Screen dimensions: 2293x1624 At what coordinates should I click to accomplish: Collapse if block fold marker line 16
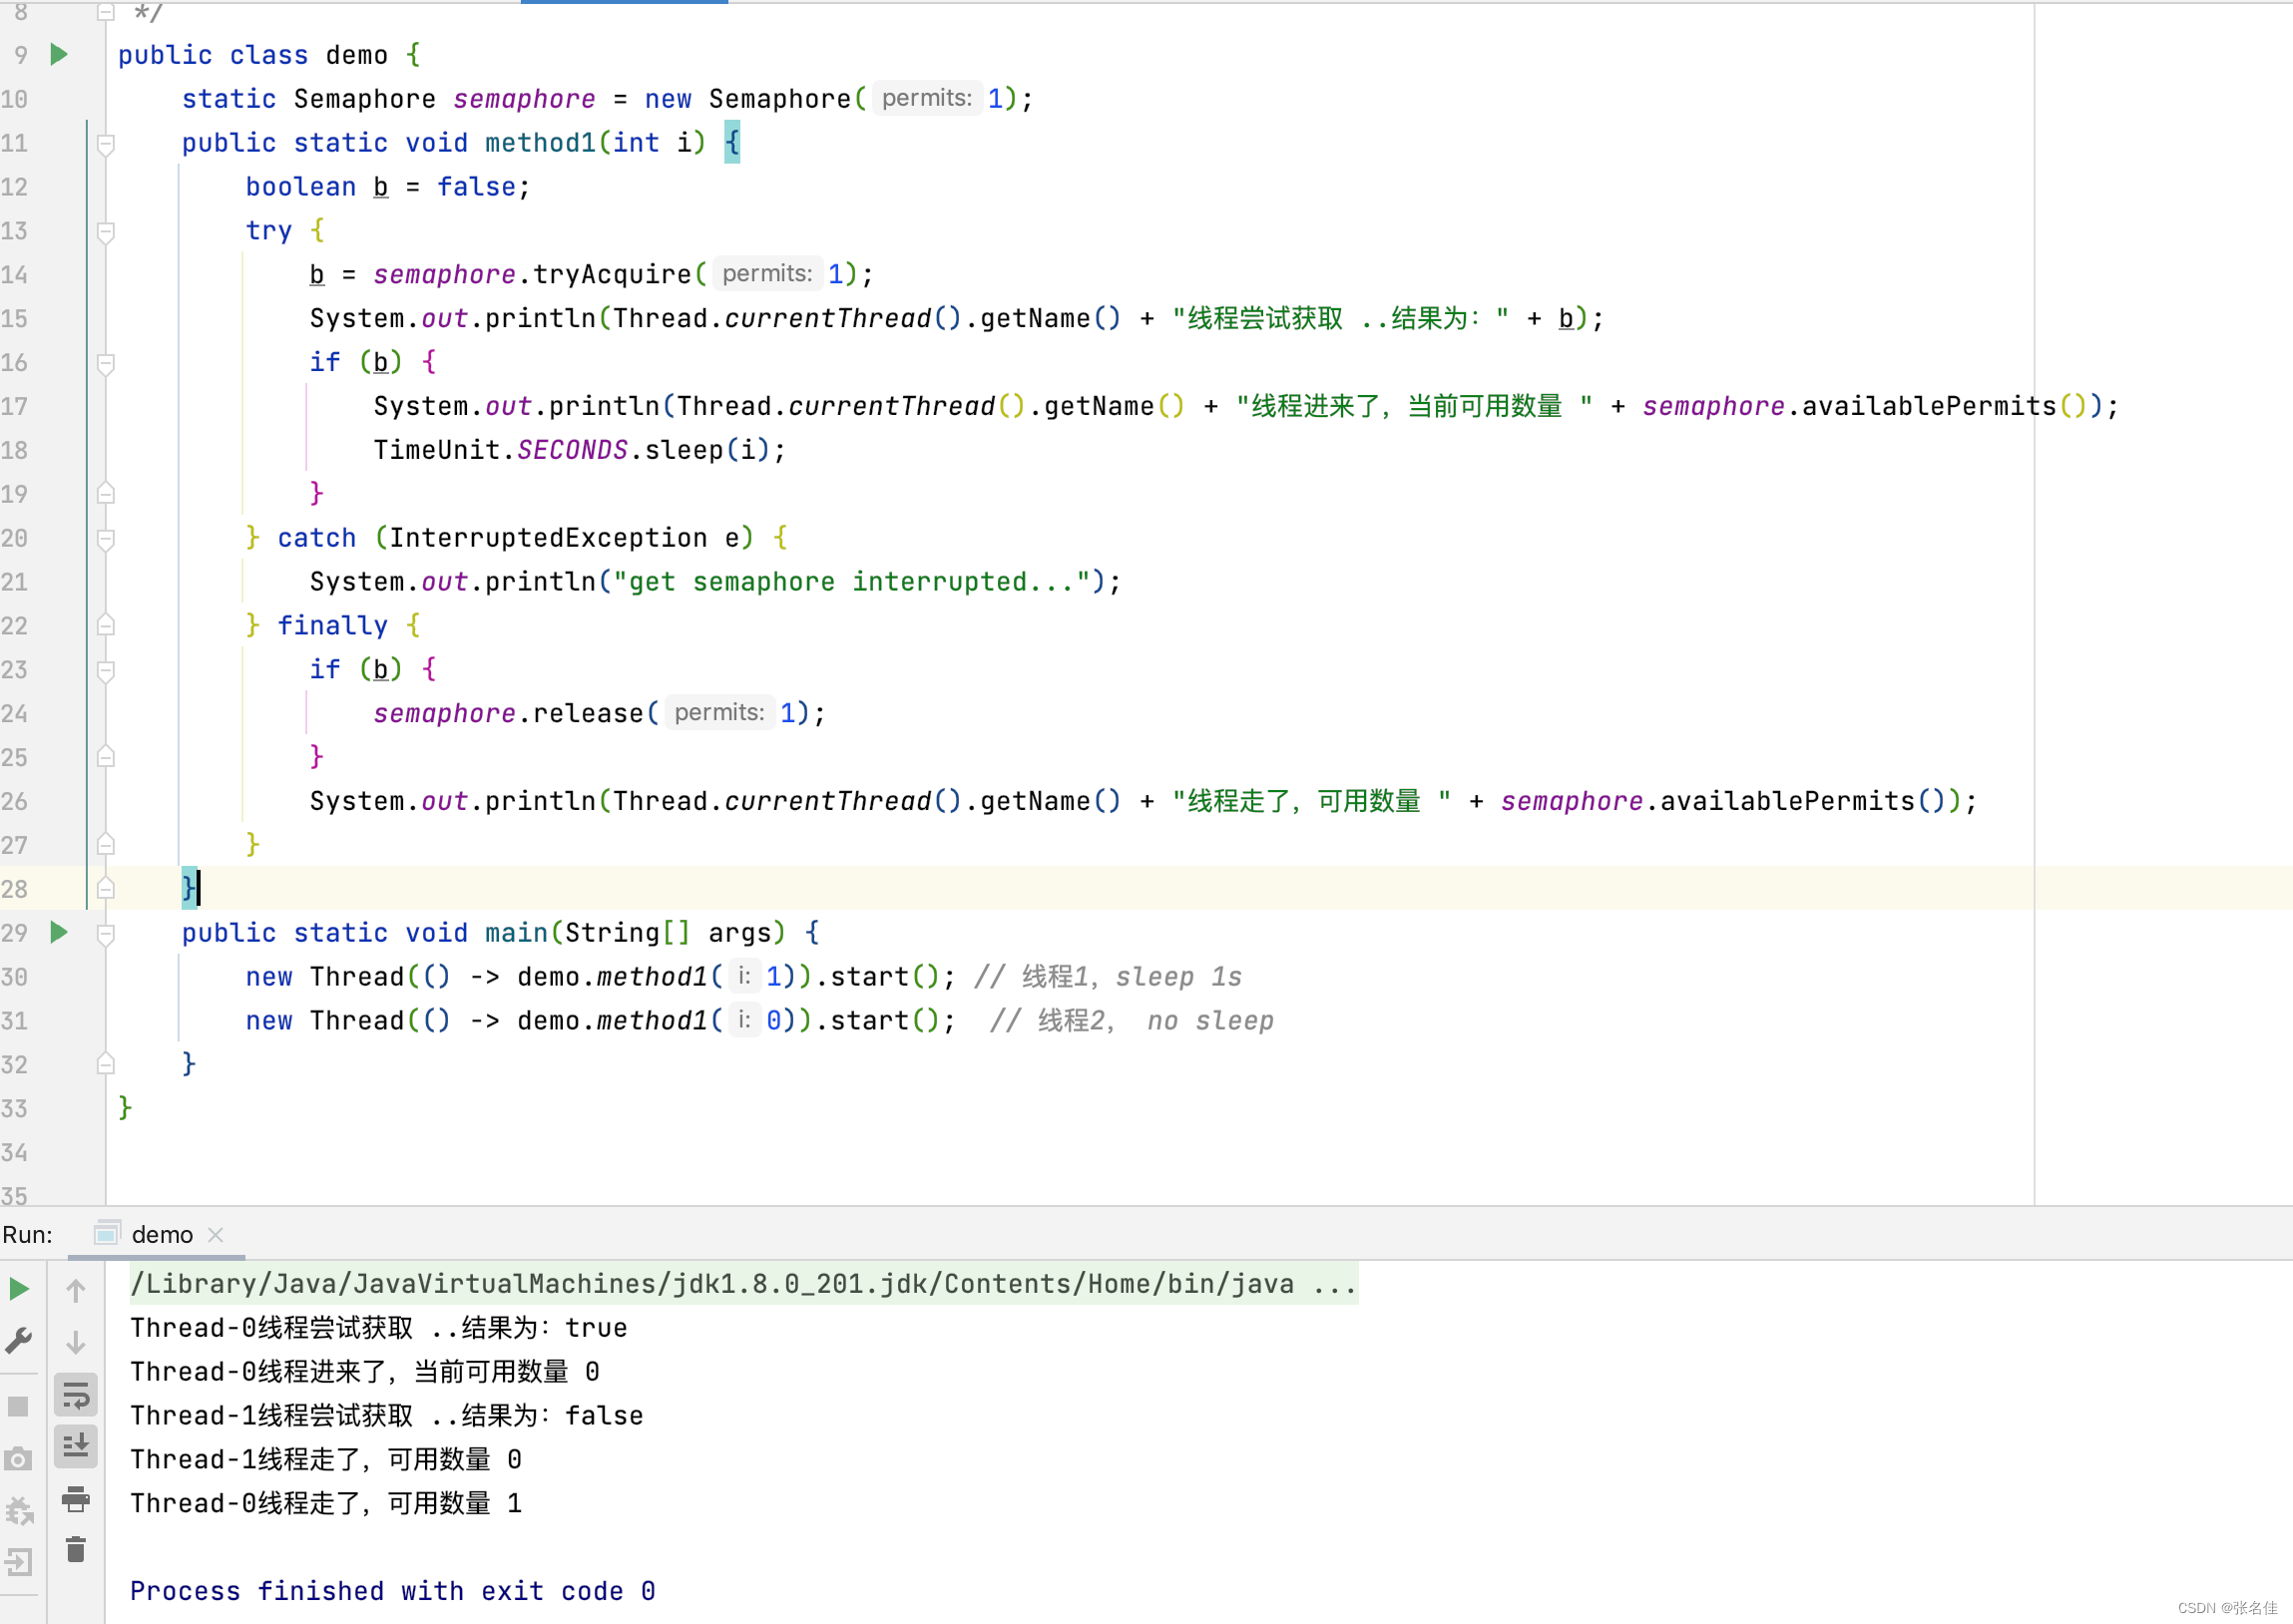[x=105, y=363]
